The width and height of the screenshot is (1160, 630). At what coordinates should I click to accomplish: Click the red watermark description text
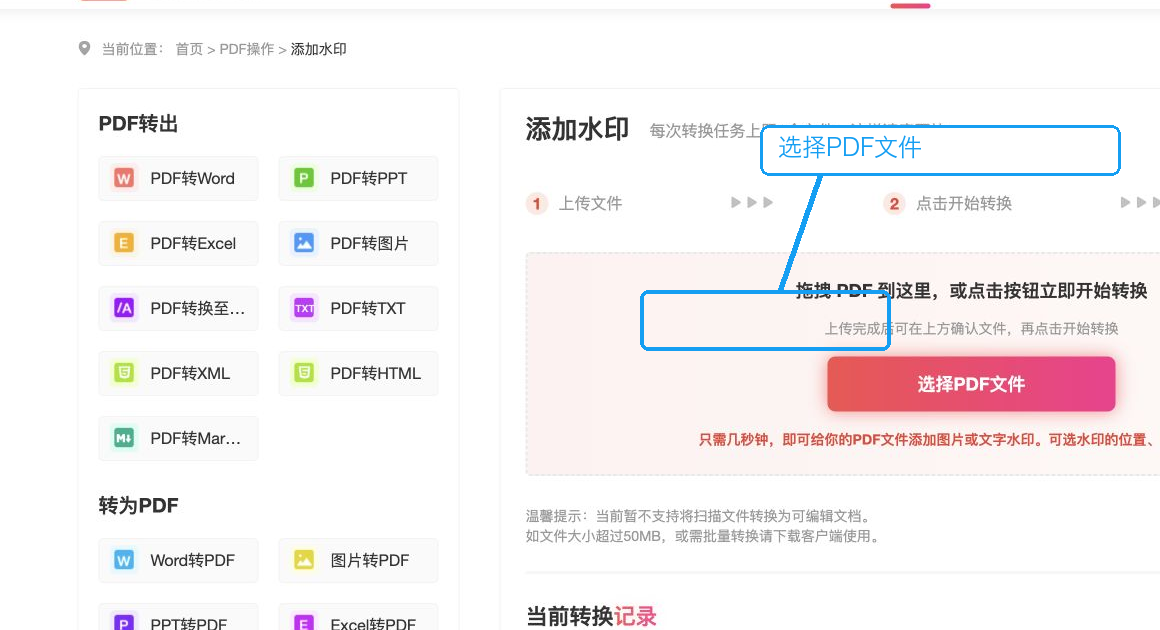pyautogui.click(x=928, y=440)
